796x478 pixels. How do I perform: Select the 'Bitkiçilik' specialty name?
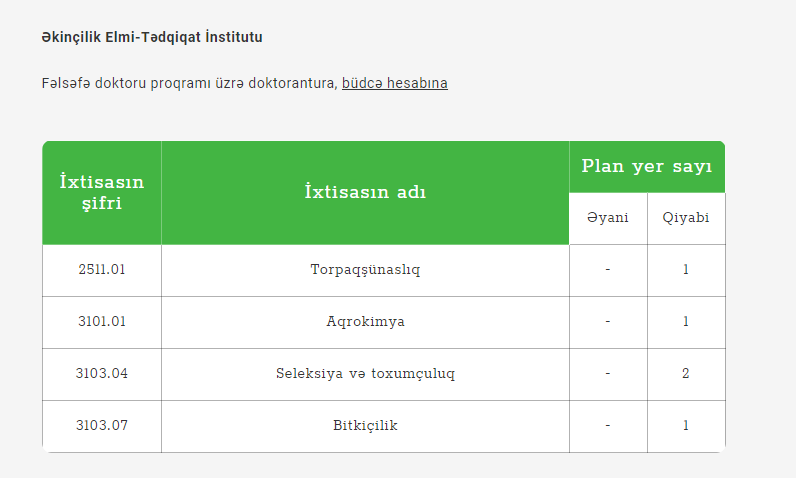365,425
